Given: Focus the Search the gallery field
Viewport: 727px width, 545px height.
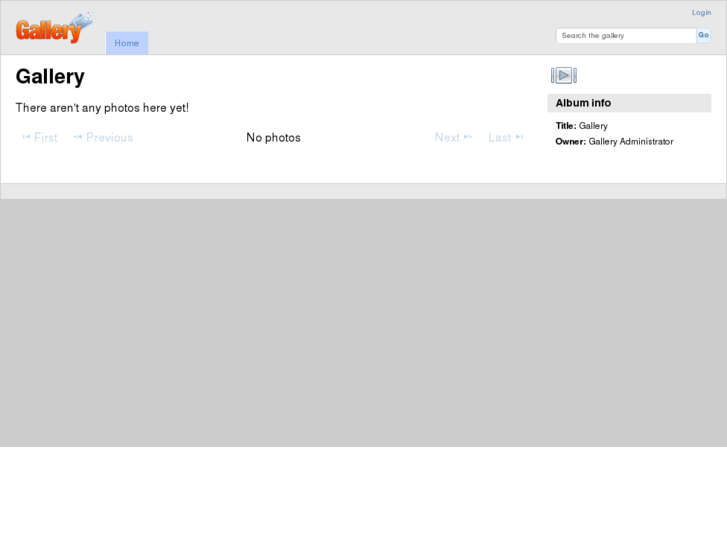Looking at the screenshot, I should (x=626, y=36).
